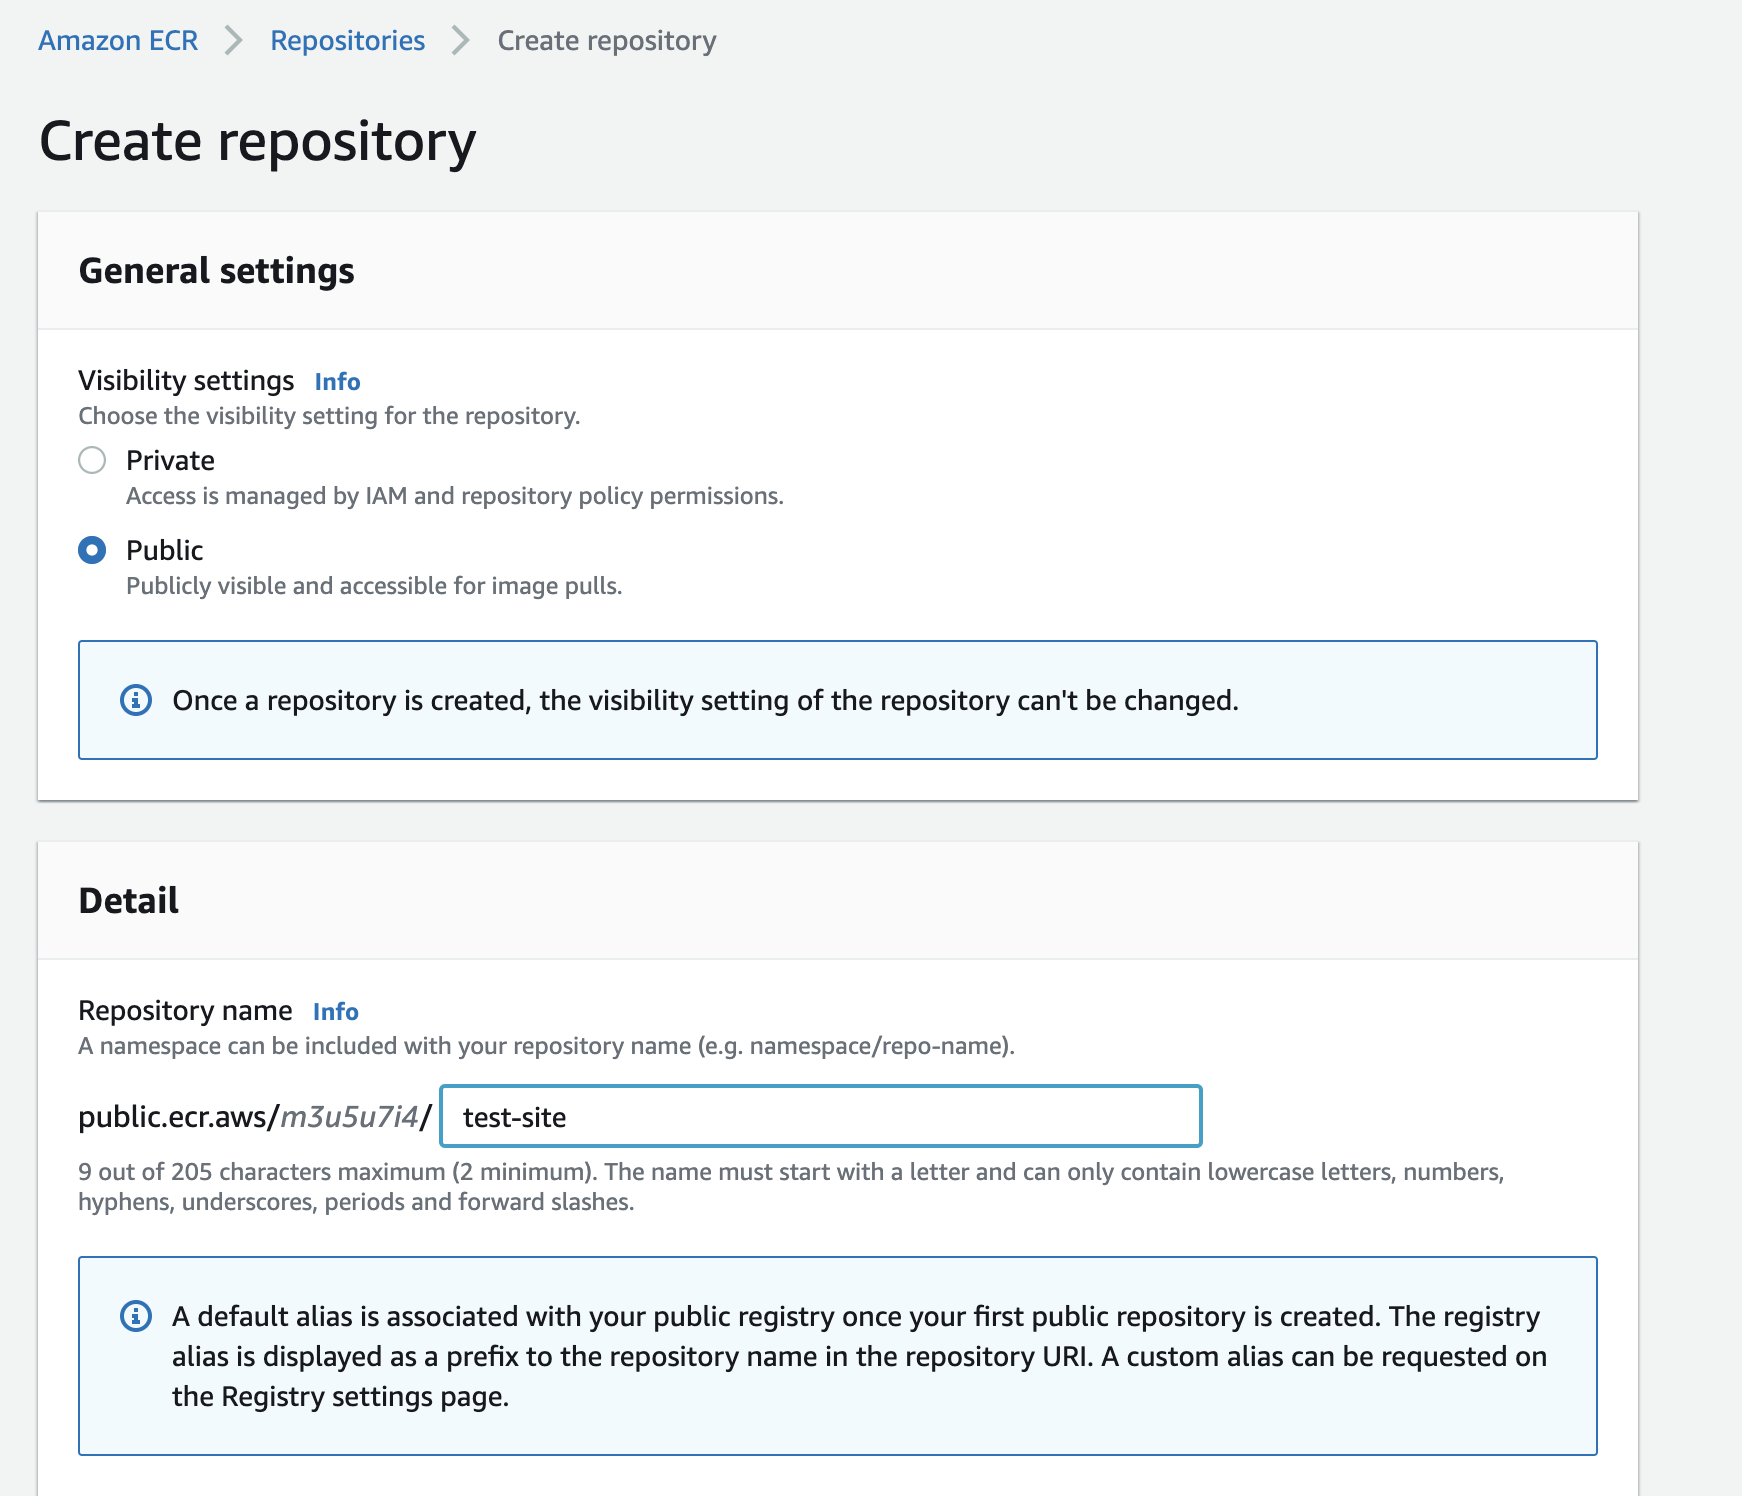The height and width of the screenshot is (1496, 1742).
Task: Click the Private option label text
Action: pyautogui.click(x=170, y=460)
